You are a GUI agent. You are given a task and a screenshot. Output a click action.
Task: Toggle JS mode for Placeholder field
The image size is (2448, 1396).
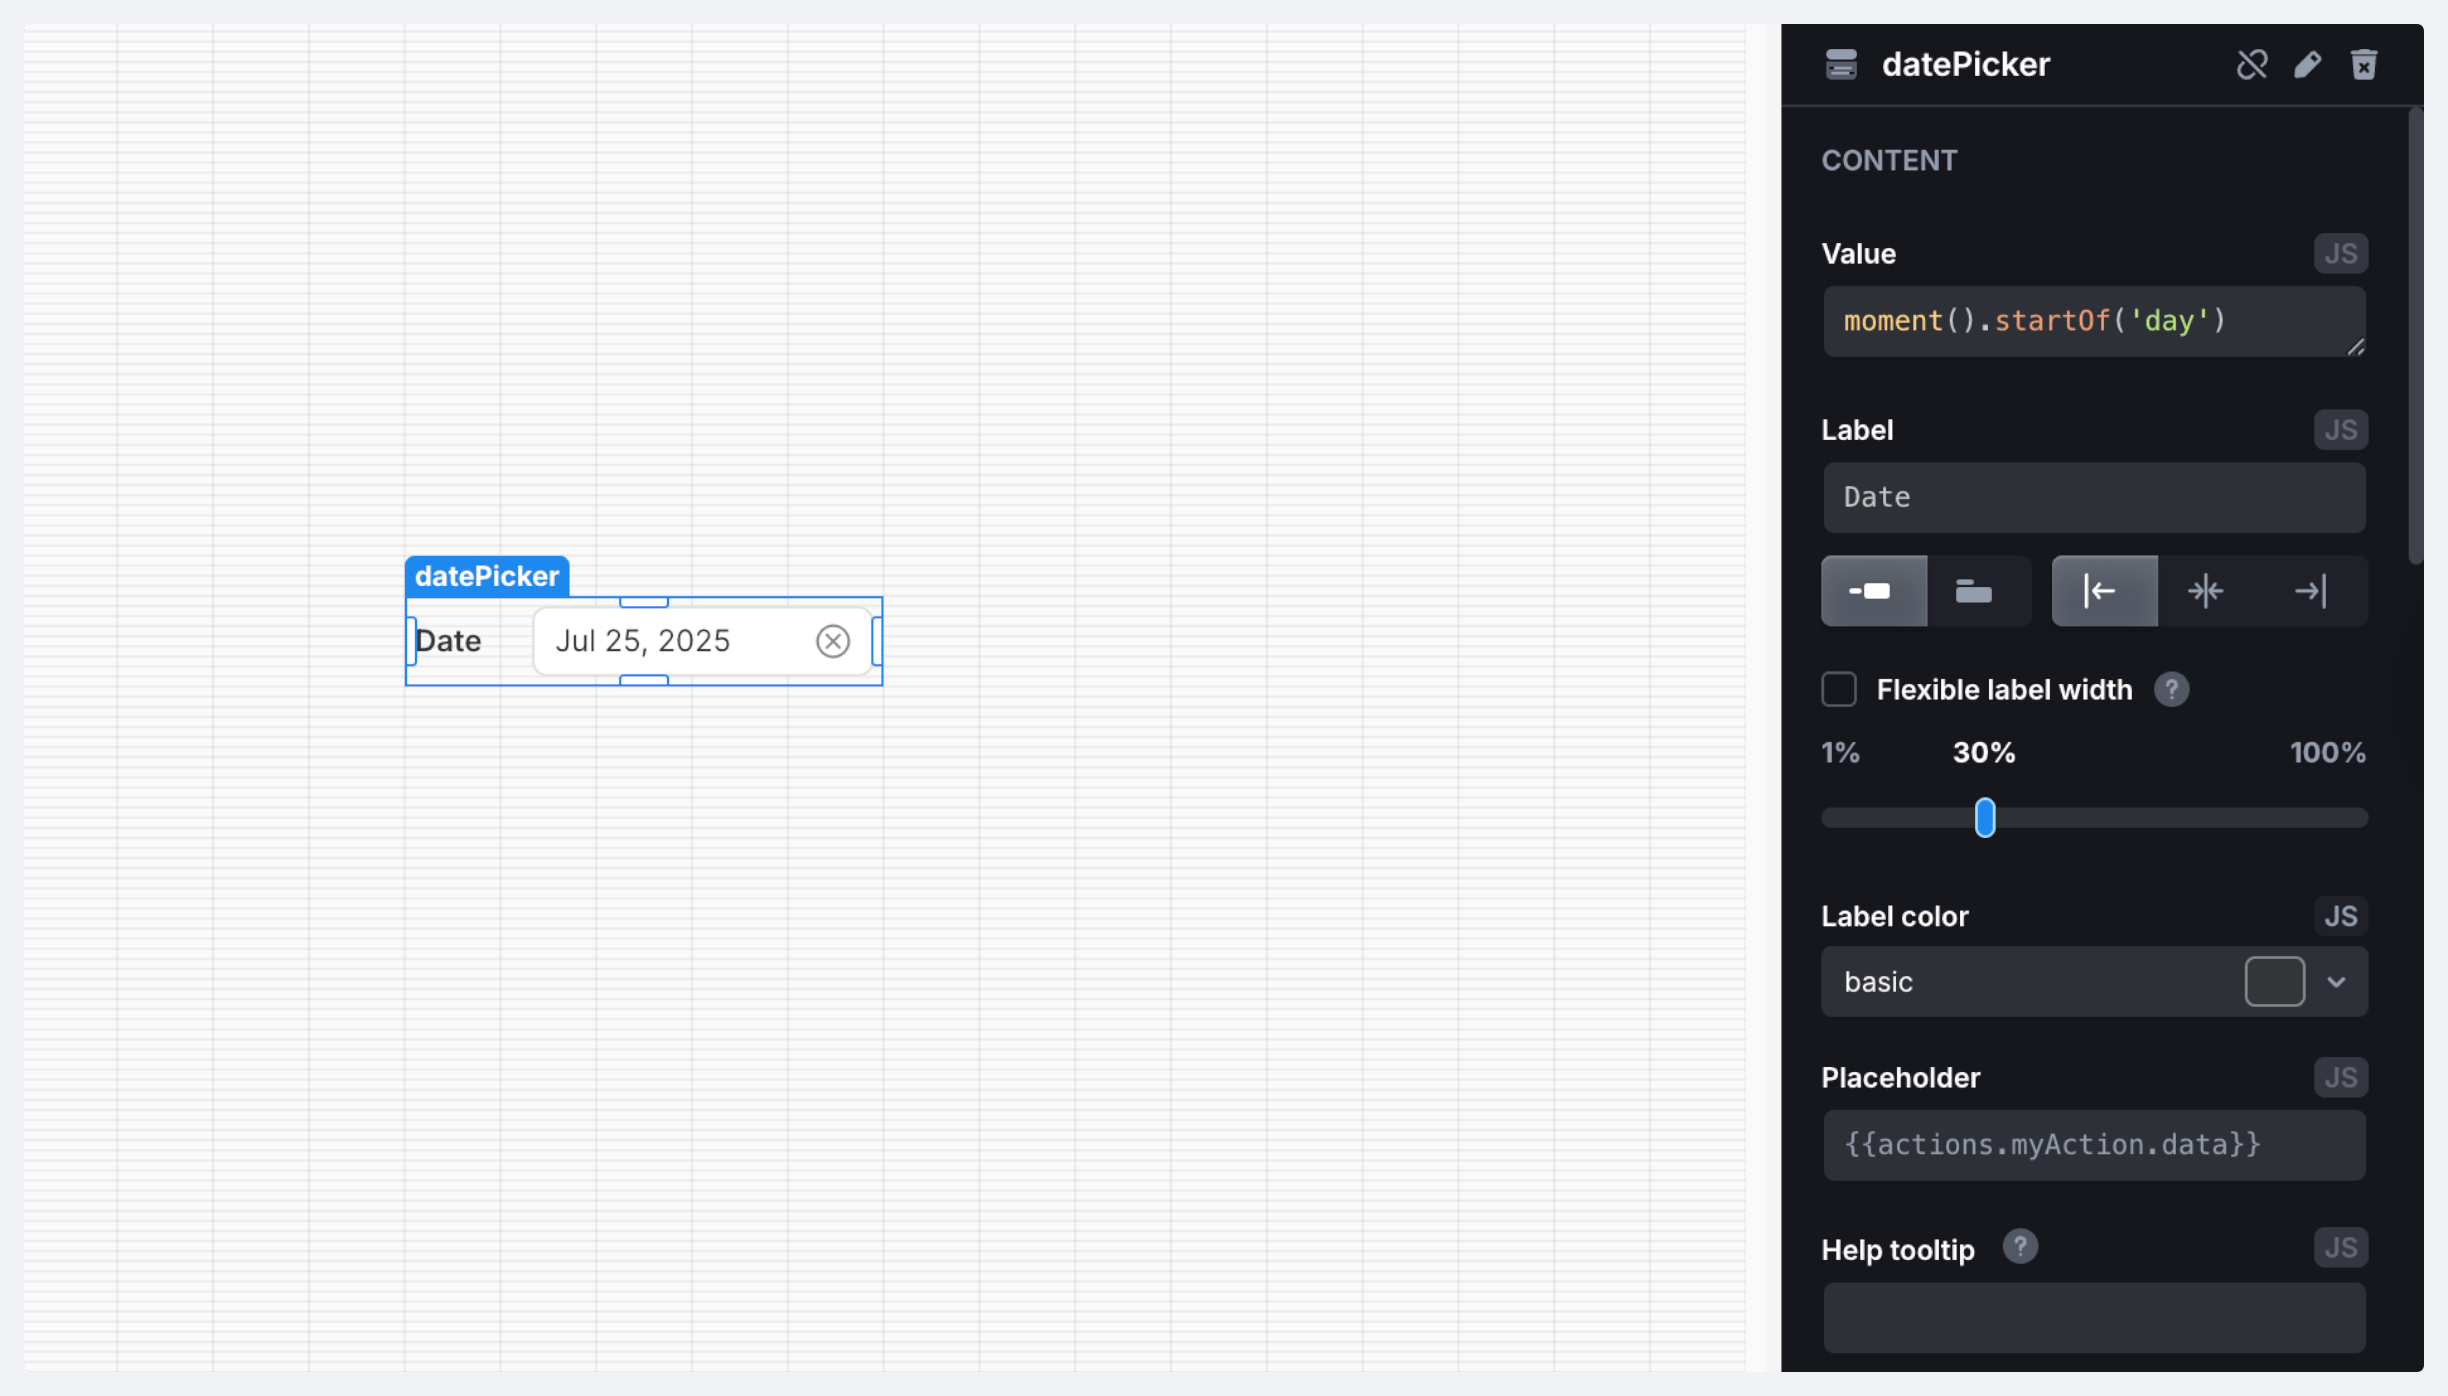click(x=2339, y=1077)
